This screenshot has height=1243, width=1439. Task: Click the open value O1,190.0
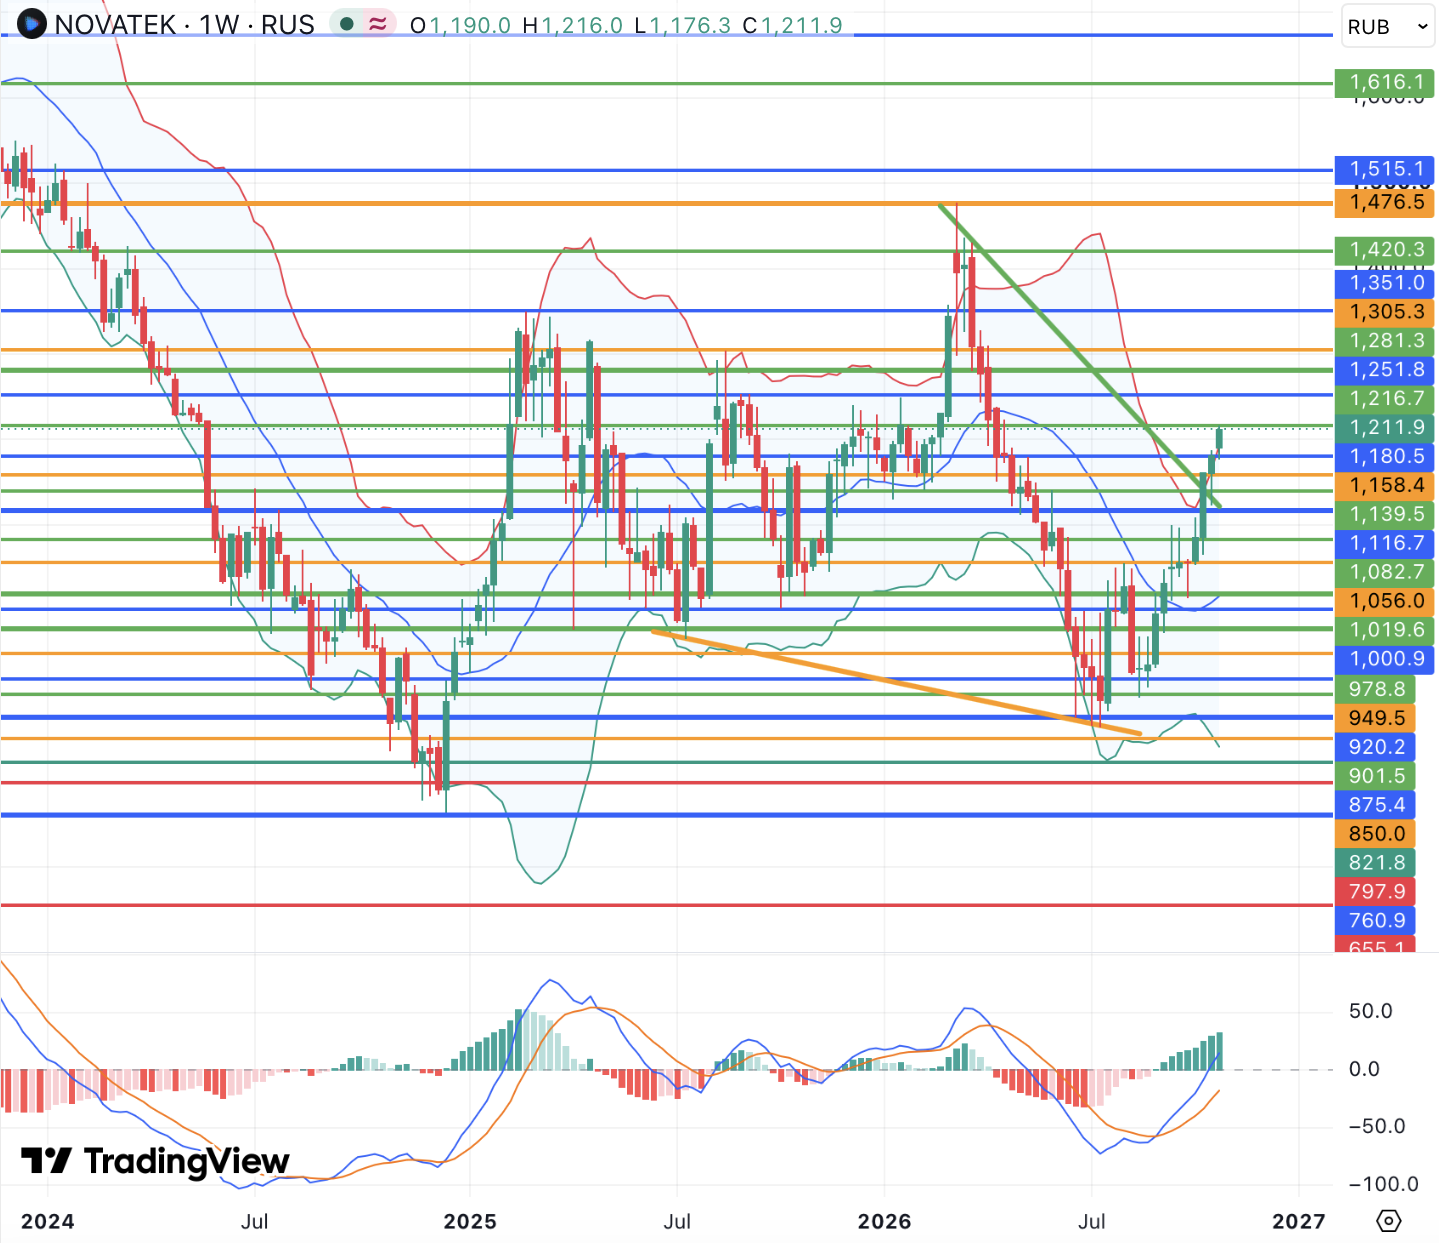[x=461, y=25]
